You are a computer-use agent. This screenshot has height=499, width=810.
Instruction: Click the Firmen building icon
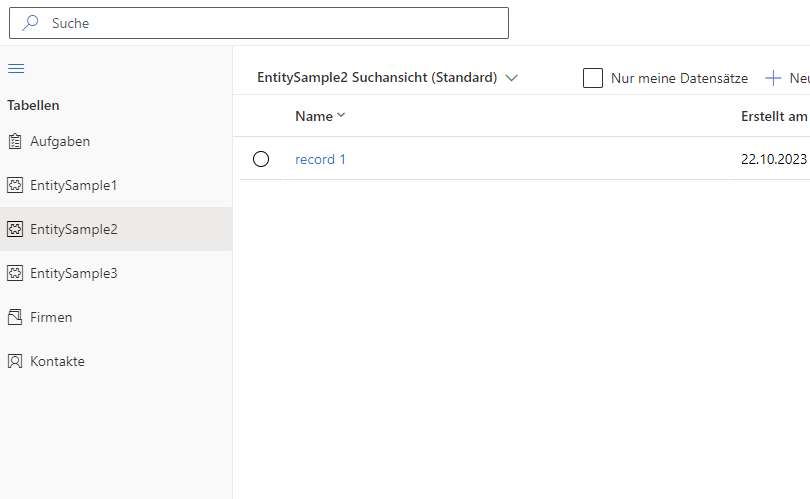[x=15, y=317]
